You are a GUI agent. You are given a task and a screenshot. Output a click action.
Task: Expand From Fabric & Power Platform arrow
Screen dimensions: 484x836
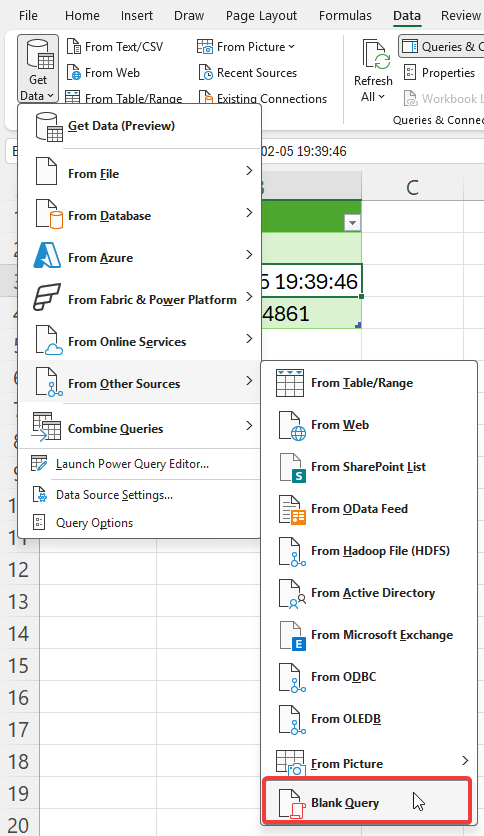pyautogui.click(x=249, y=297)
